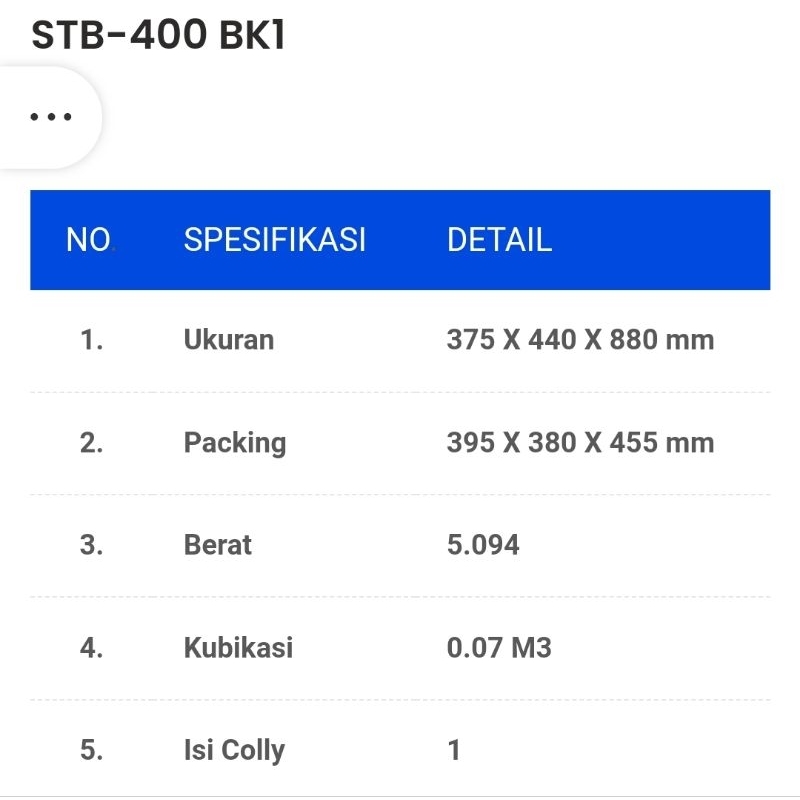The width and height of the screenshot is (800, 800).
Task: Select the 5.094 weight value
Action: pyautogui.click(x=483, y=545)
